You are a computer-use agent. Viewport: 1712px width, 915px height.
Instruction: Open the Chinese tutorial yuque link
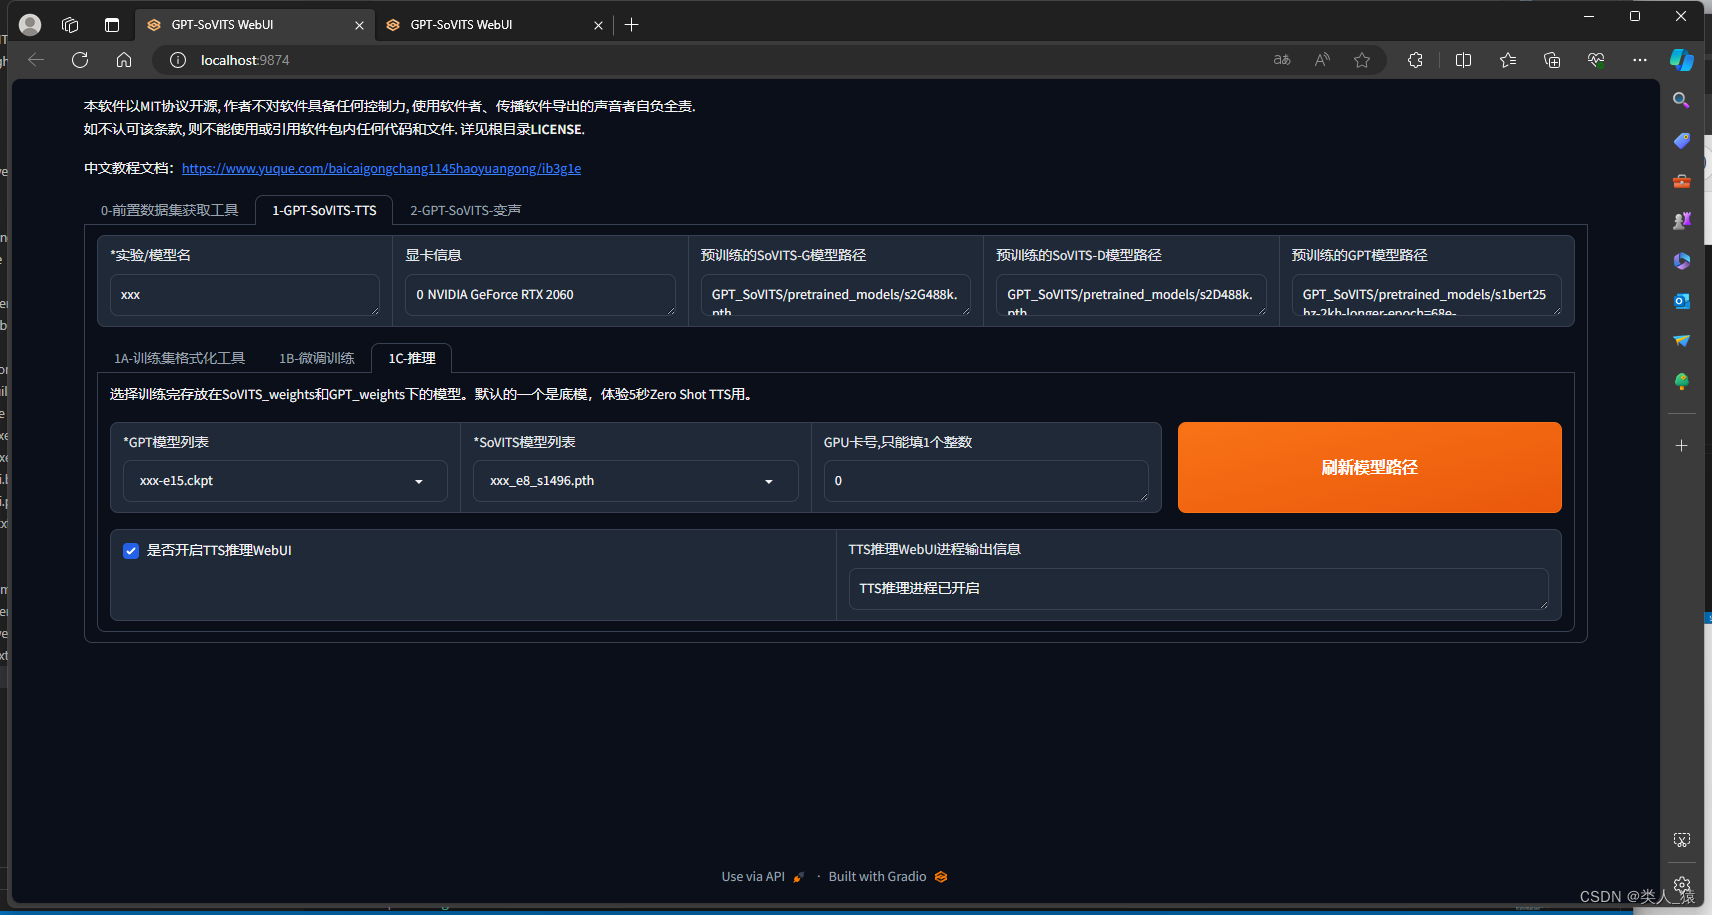pos(381,168)
